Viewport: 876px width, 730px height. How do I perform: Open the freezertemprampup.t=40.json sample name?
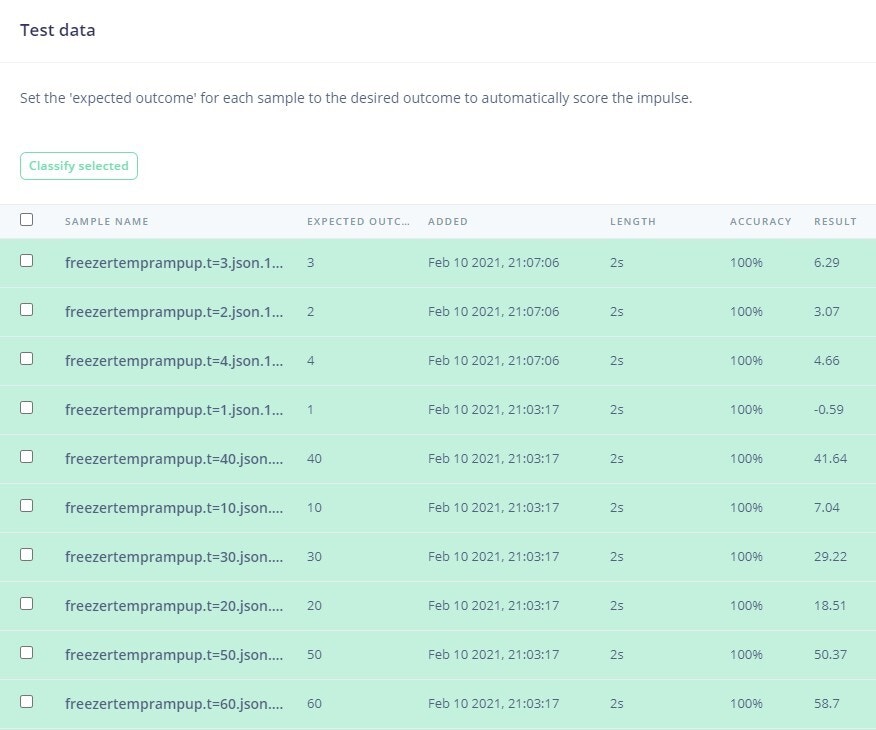(174, 459)
